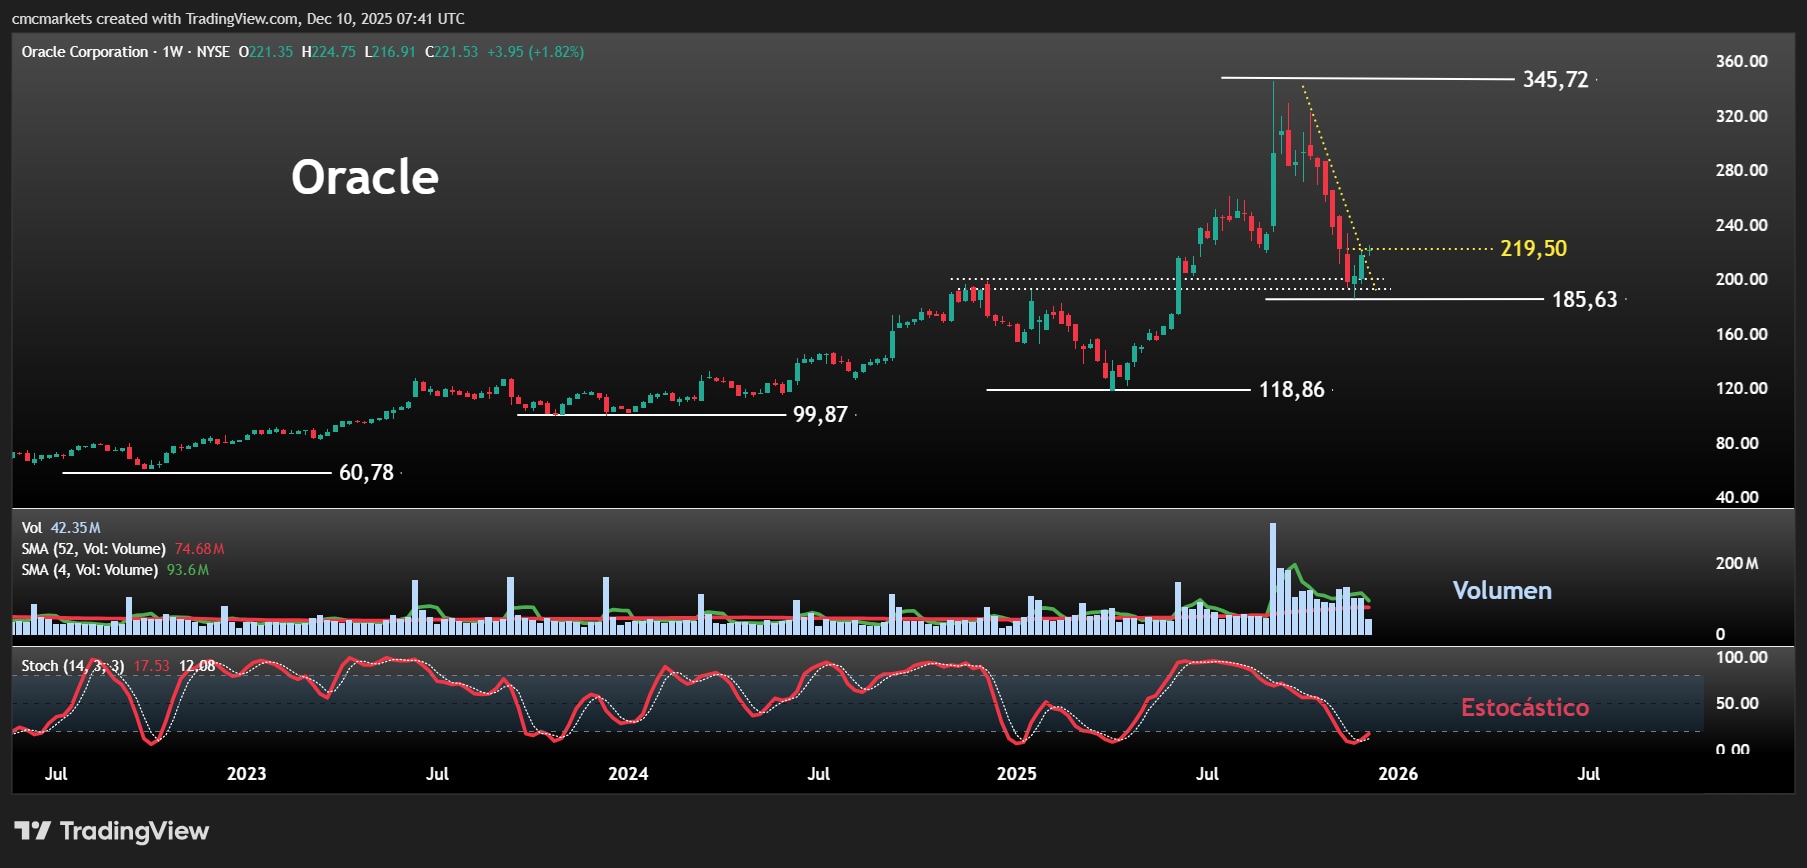Image resolution: width=1807 pixels, height=868 pixels.
Task: Click the high value H224.75
Action: pyautogui.click(x=328, y=52)
